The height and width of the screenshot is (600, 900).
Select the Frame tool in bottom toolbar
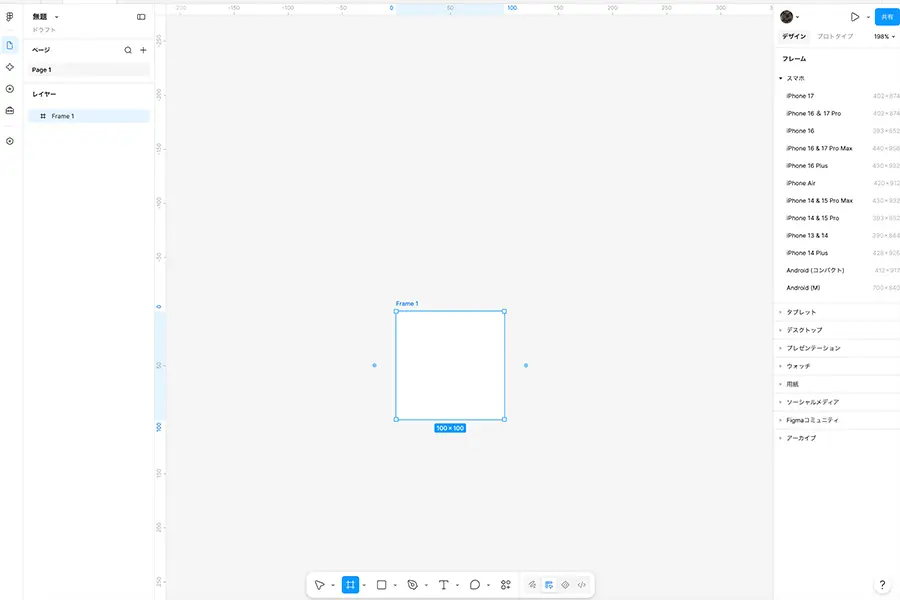click(x=350, y=584)
